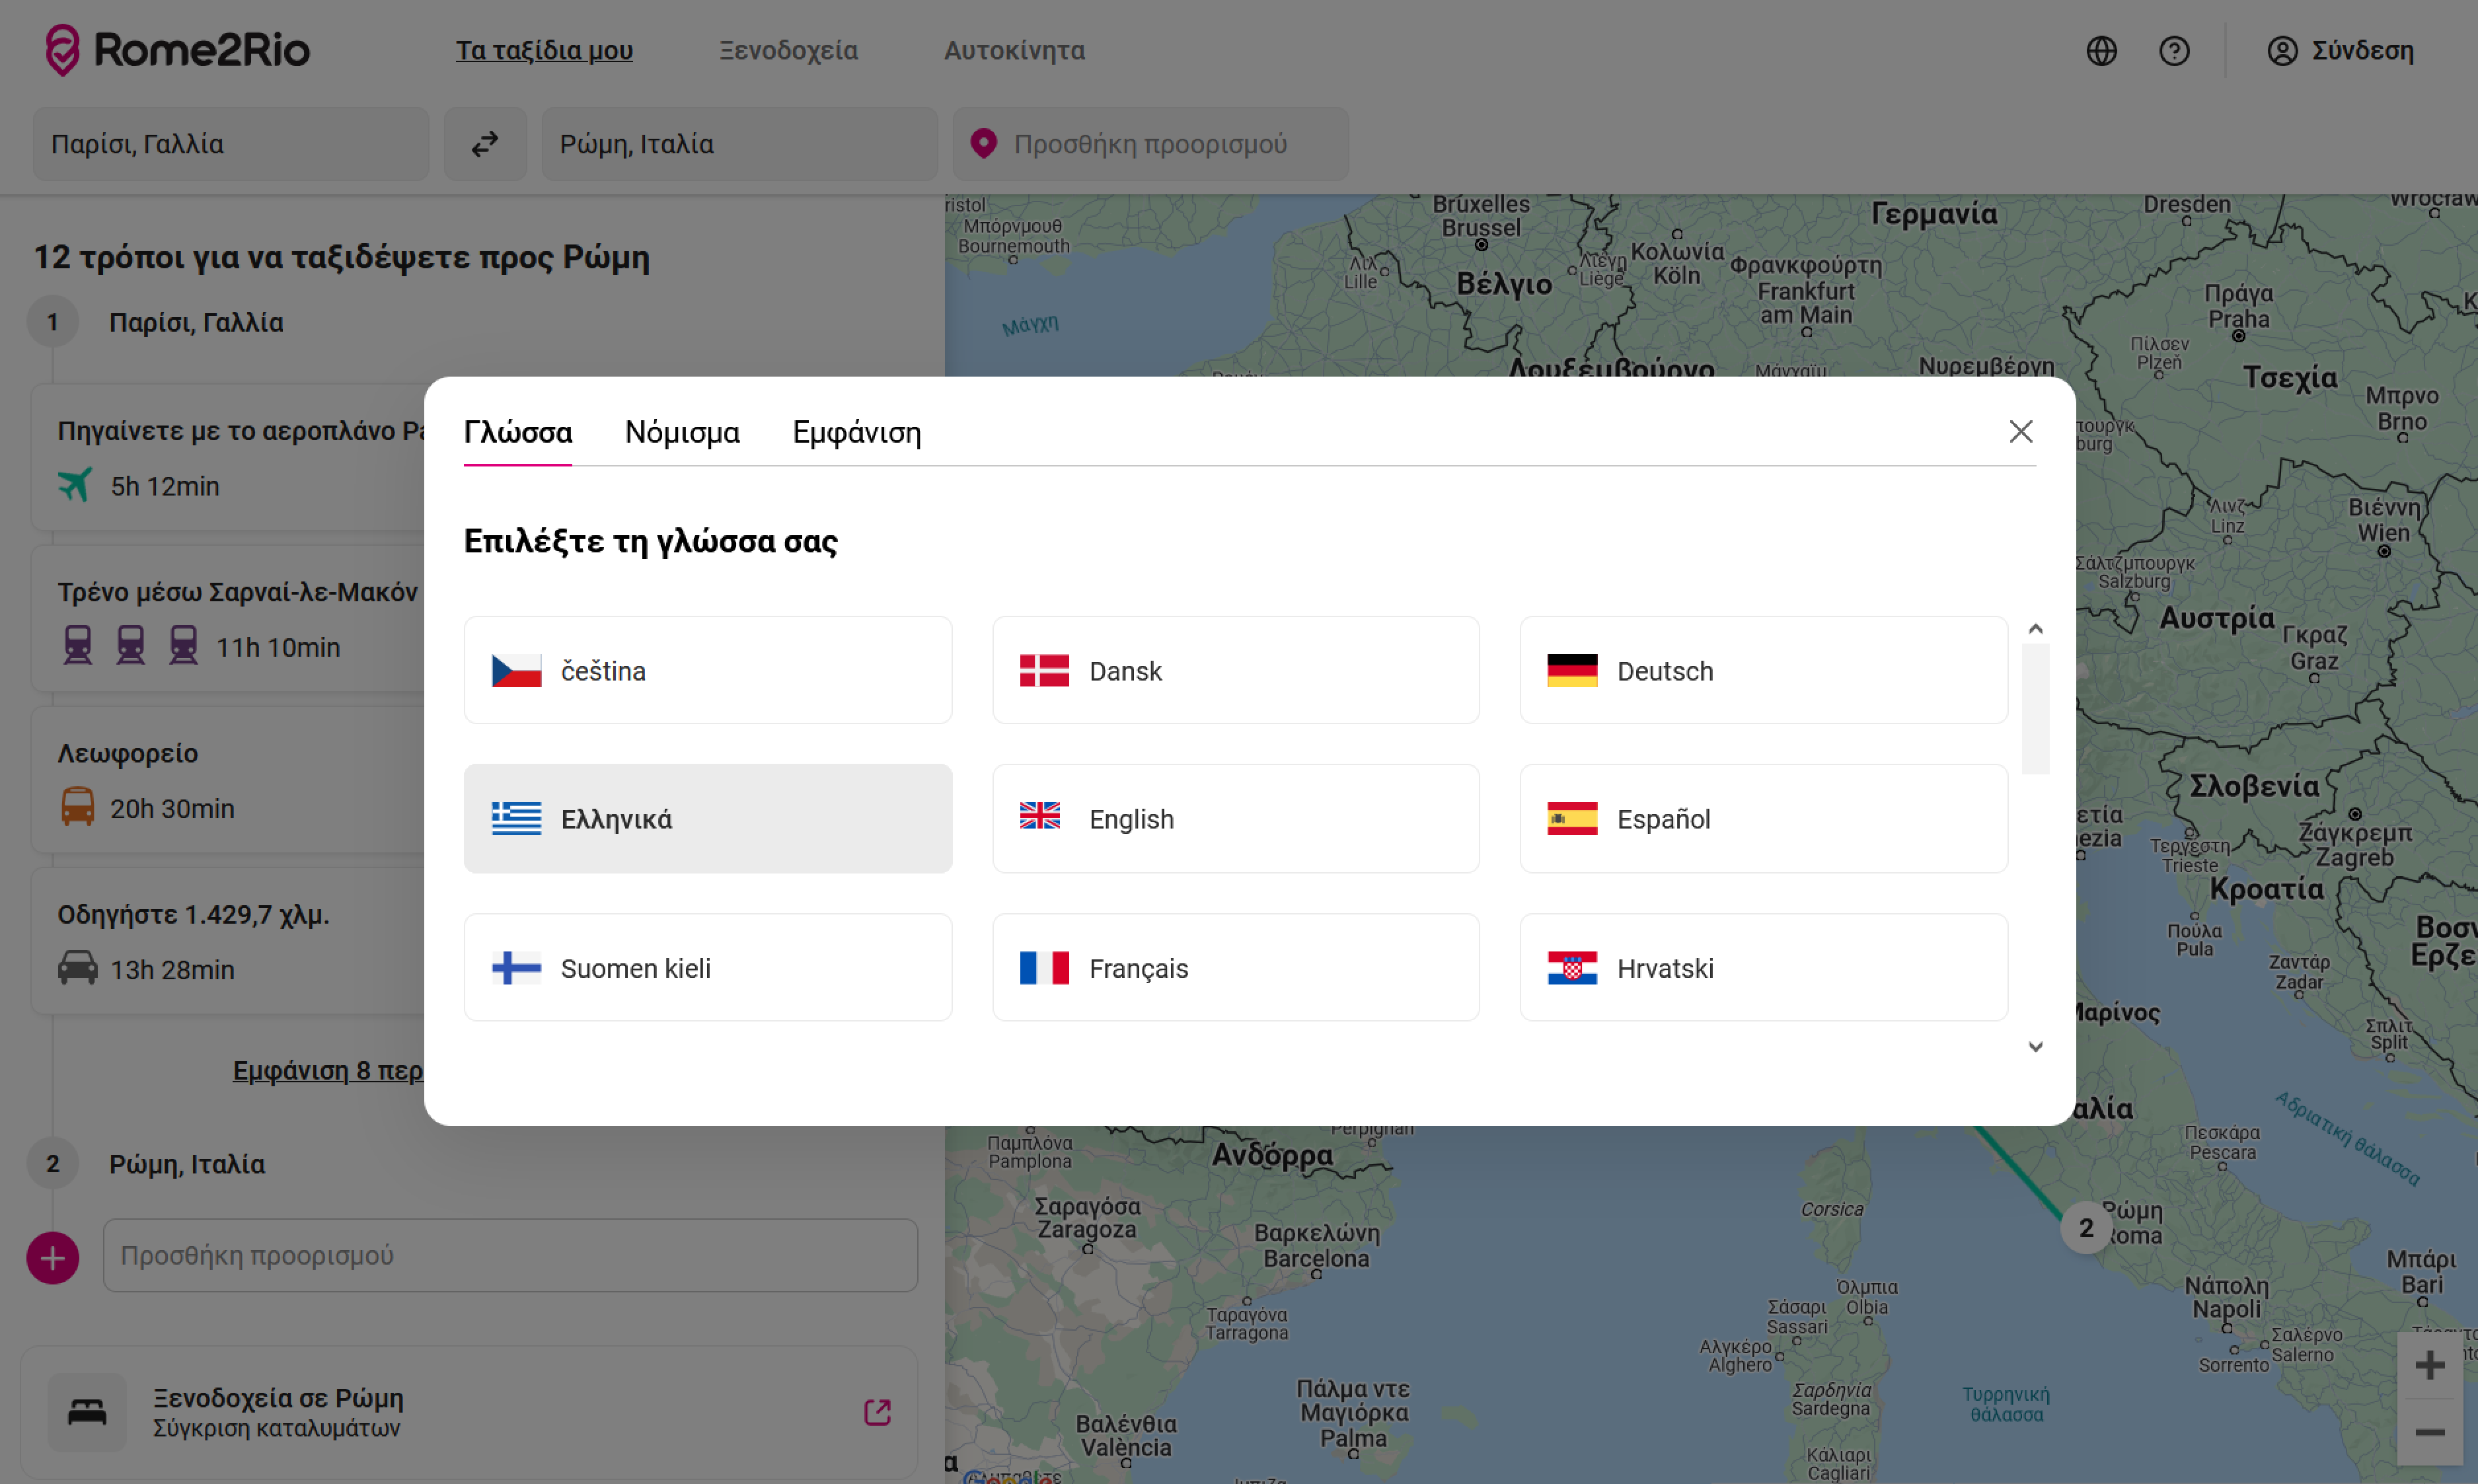Open the help question mark icon

(2173, 51)
